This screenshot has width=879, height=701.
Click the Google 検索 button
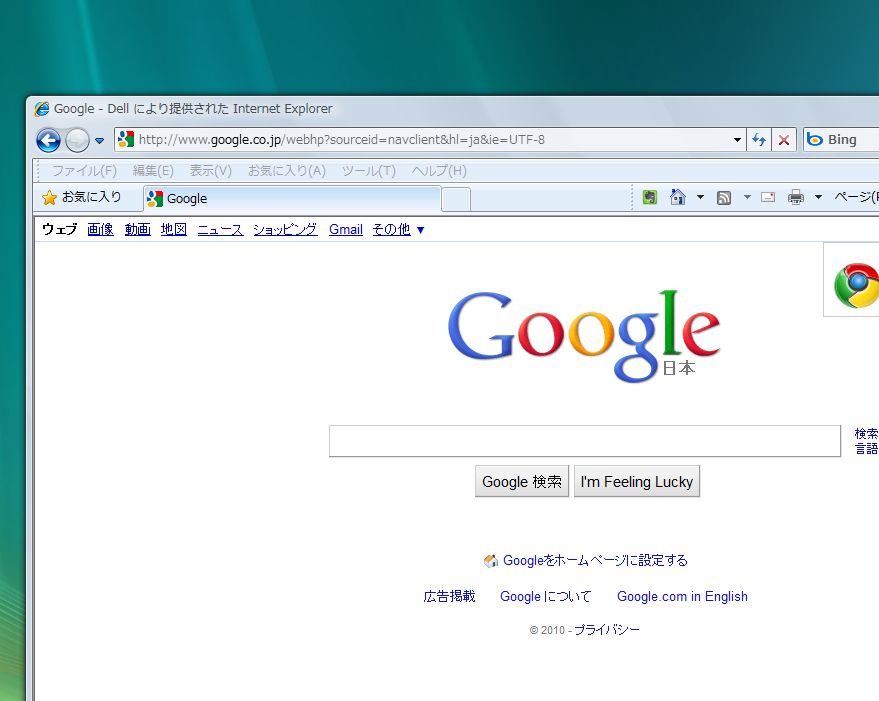click(x=522, y=481)
